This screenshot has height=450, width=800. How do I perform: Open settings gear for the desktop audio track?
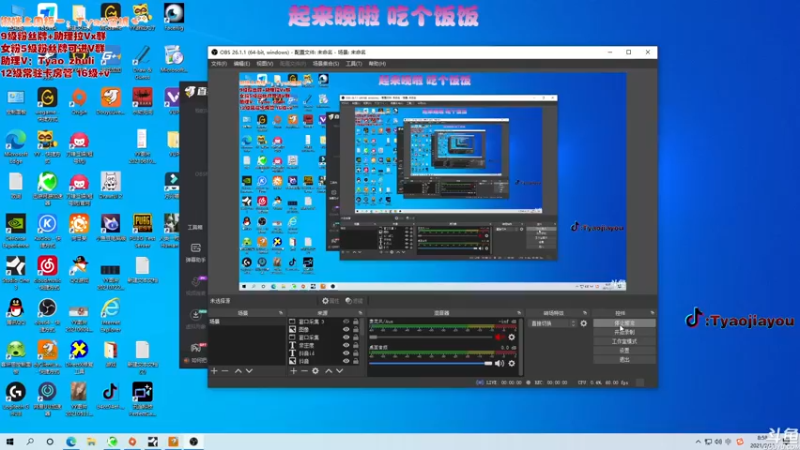pyautogui.click(x=512, y=363)
